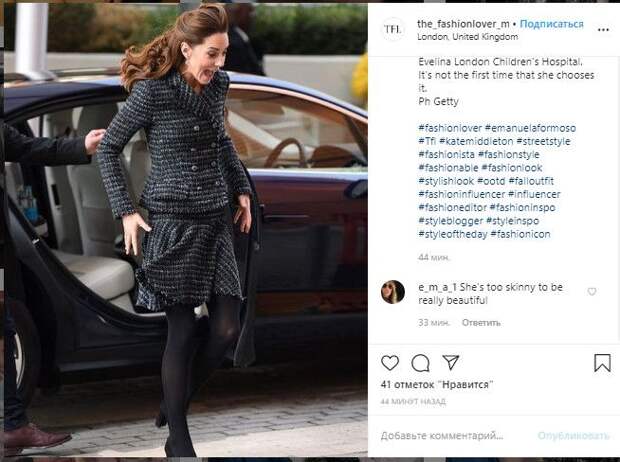View the 41 likes count list
Screen dimensions: 620x462
tap(437, 384)
